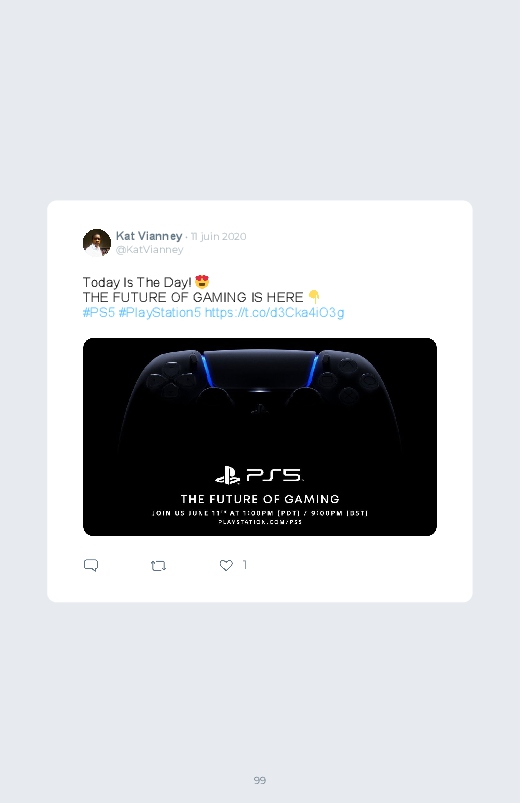Screen dimensions: 520x803
Task: Click the retweet arrows icon
Action: tap(158, 566)
